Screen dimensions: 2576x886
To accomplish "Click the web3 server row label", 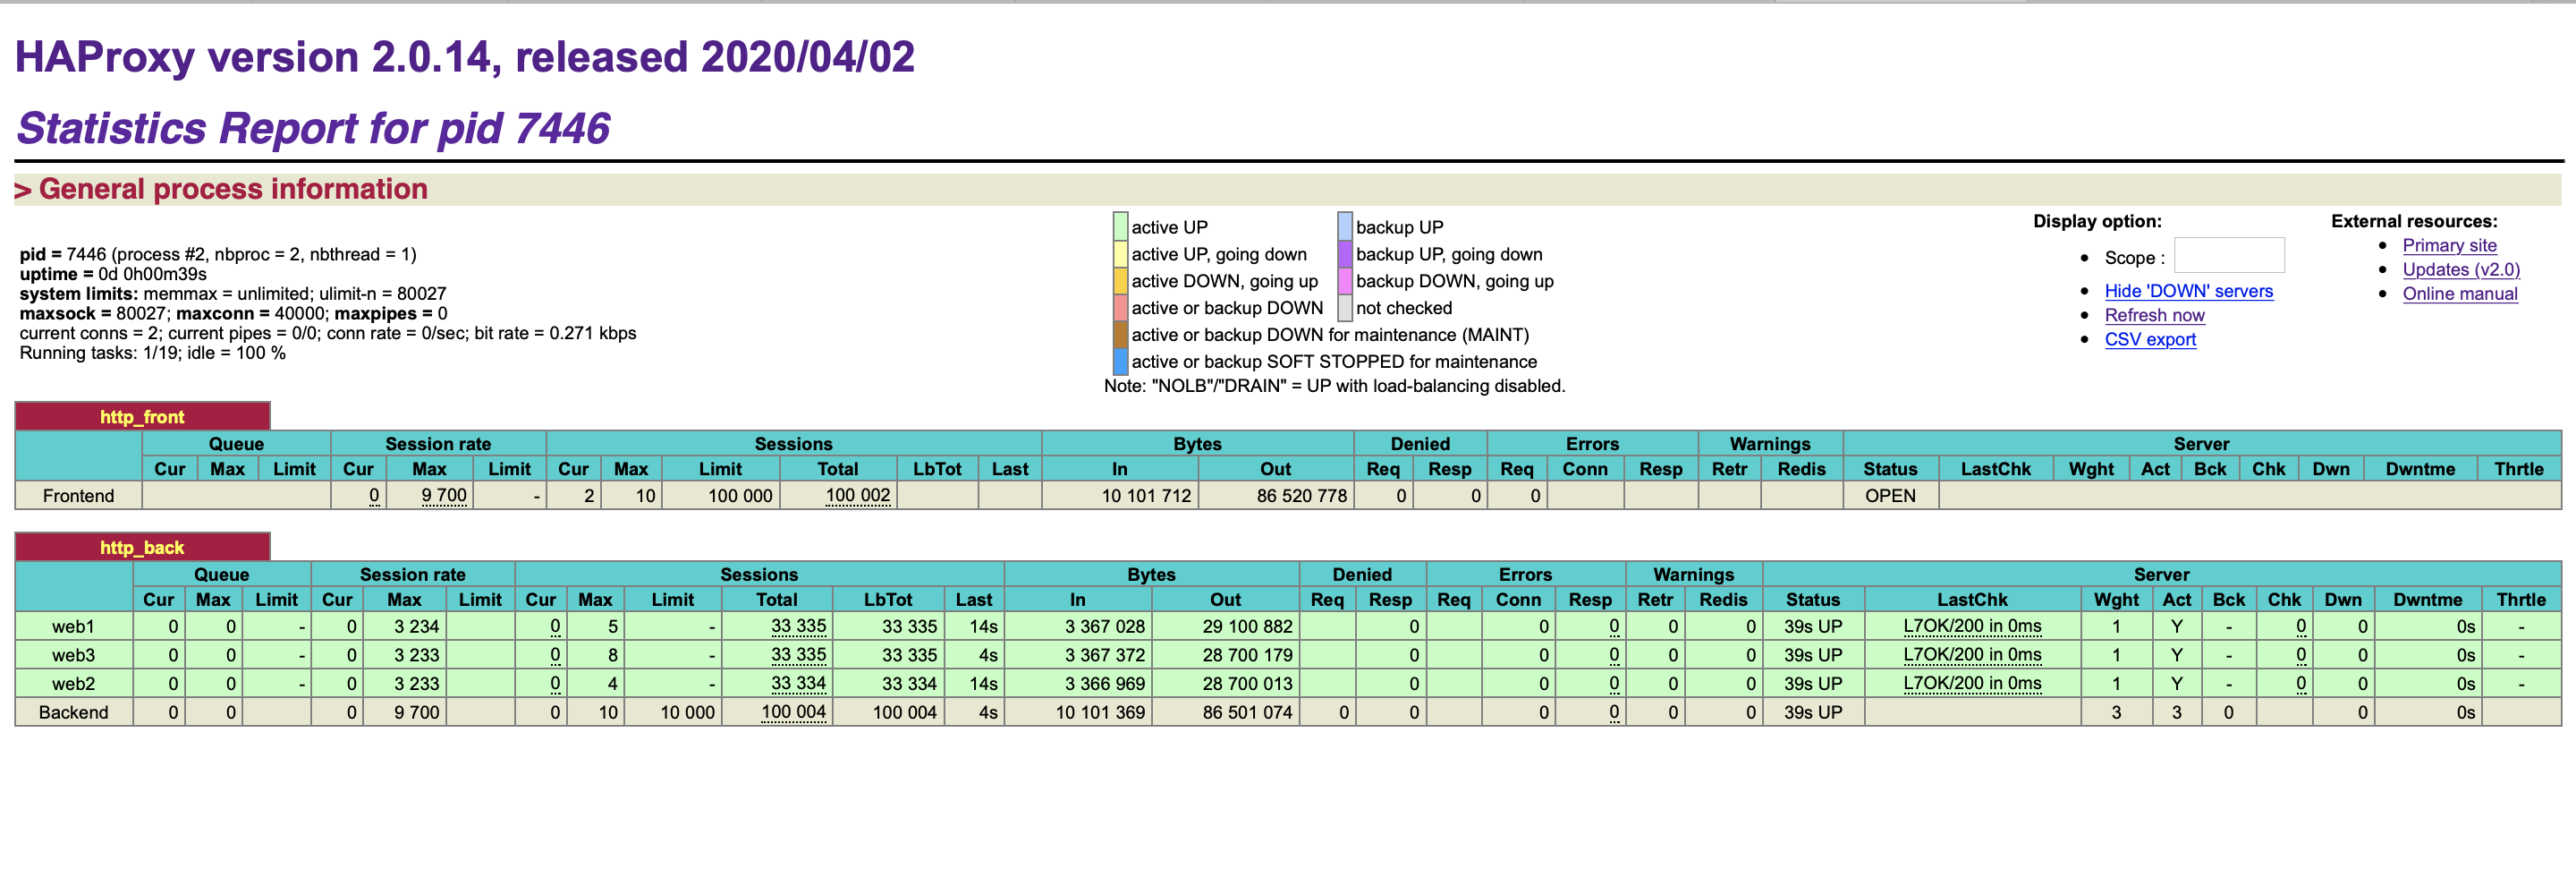I will tap(73, 655).
